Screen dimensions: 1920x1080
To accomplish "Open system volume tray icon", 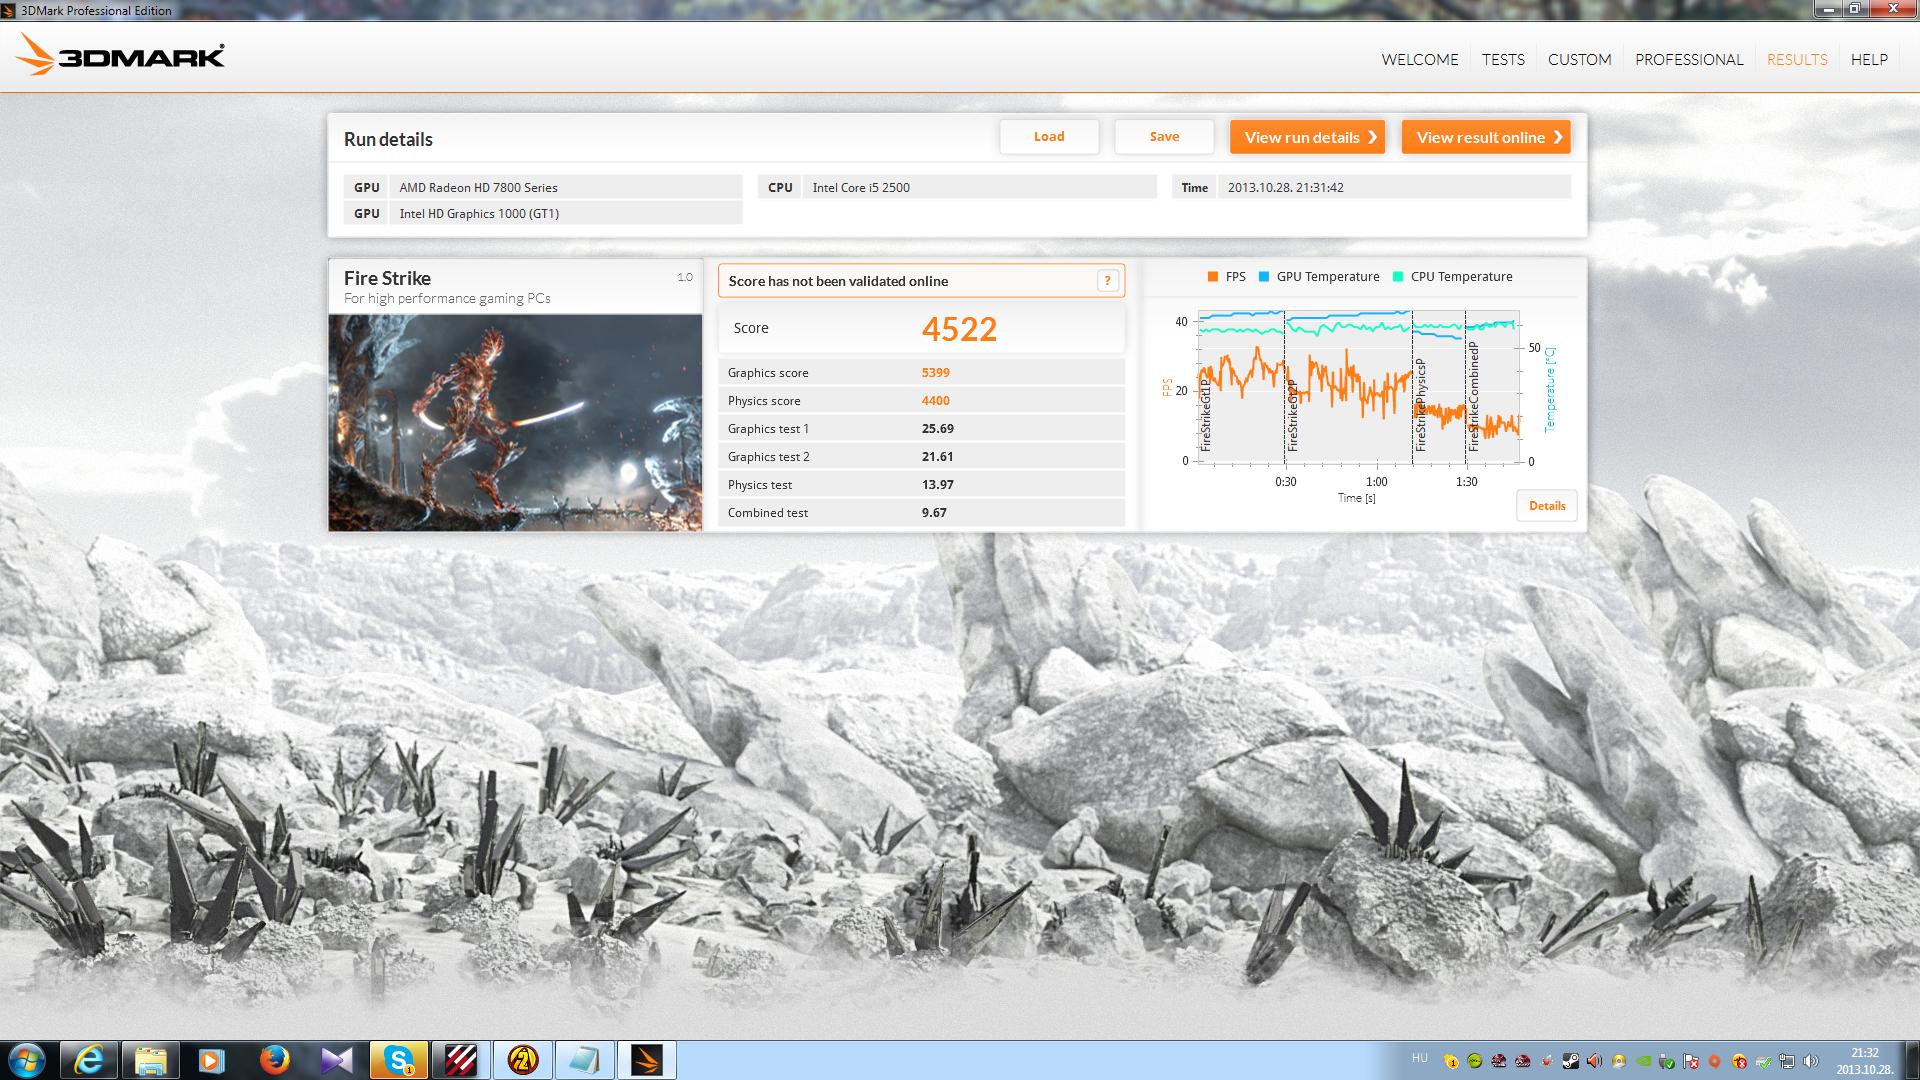I will pyautogui.click(x=1810, y=1061).
